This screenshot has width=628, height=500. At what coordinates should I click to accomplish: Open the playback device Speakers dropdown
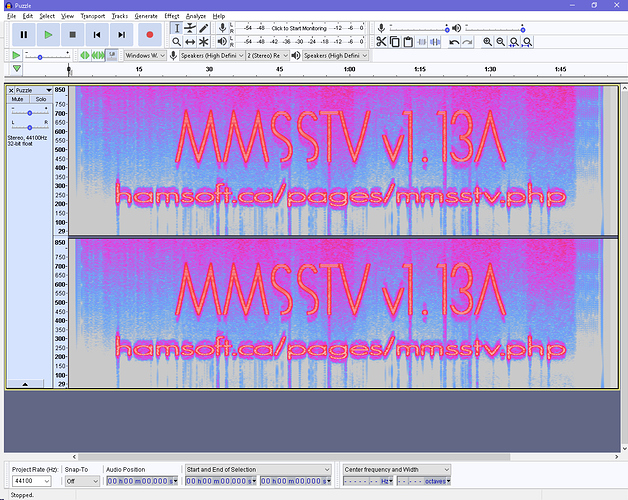tap(335, 55)
